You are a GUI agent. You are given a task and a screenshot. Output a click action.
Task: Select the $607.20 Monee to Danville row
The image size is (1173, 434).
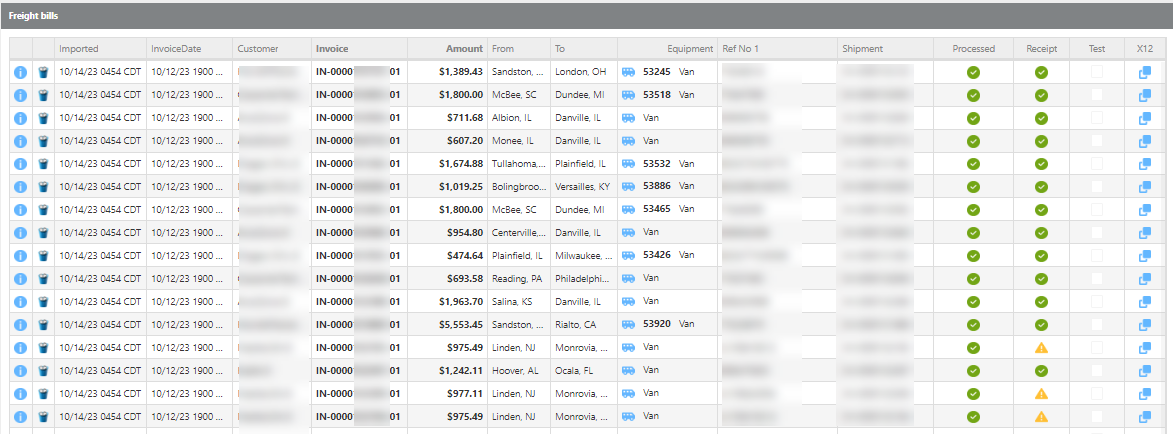[x=520, y=141]
